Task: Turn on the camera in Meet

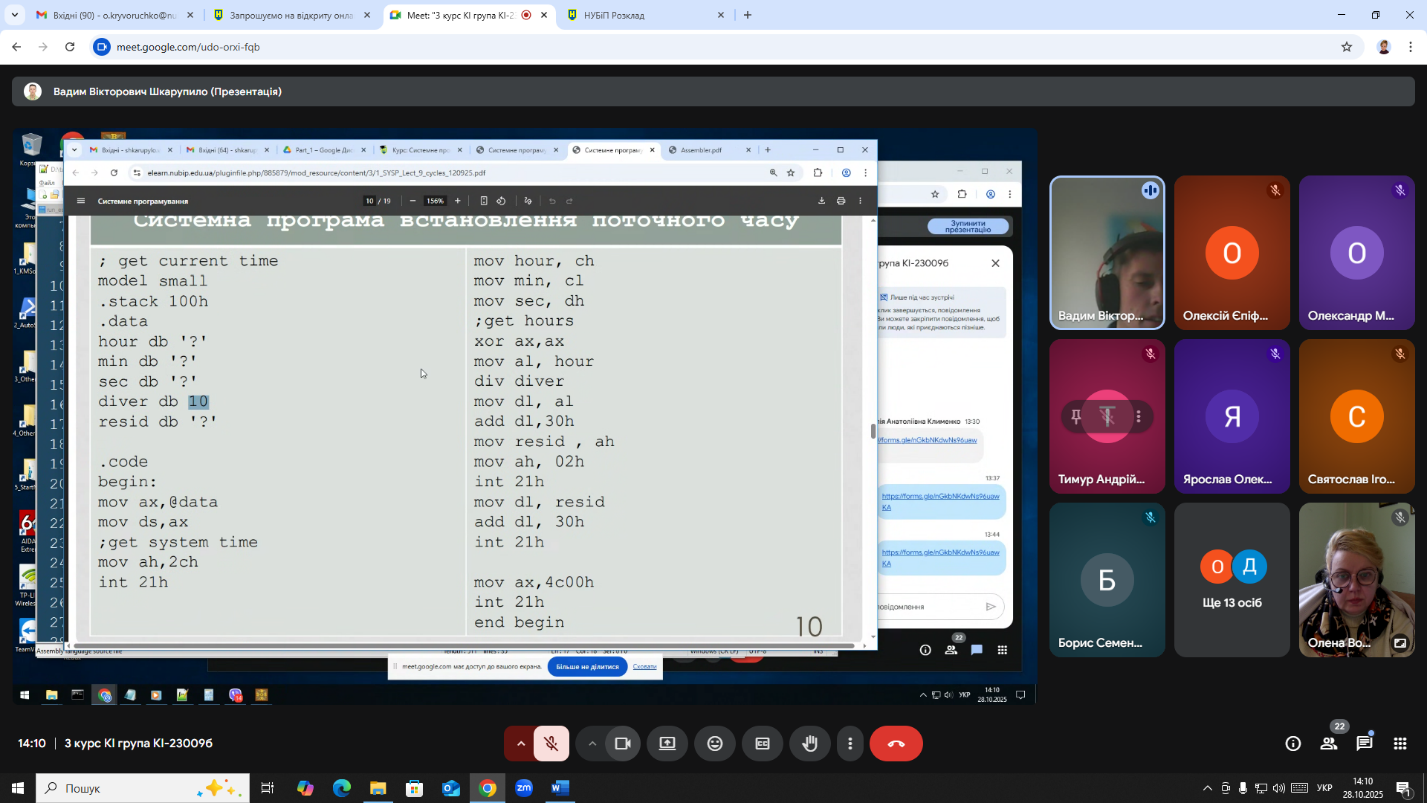Action: [622, 743]
